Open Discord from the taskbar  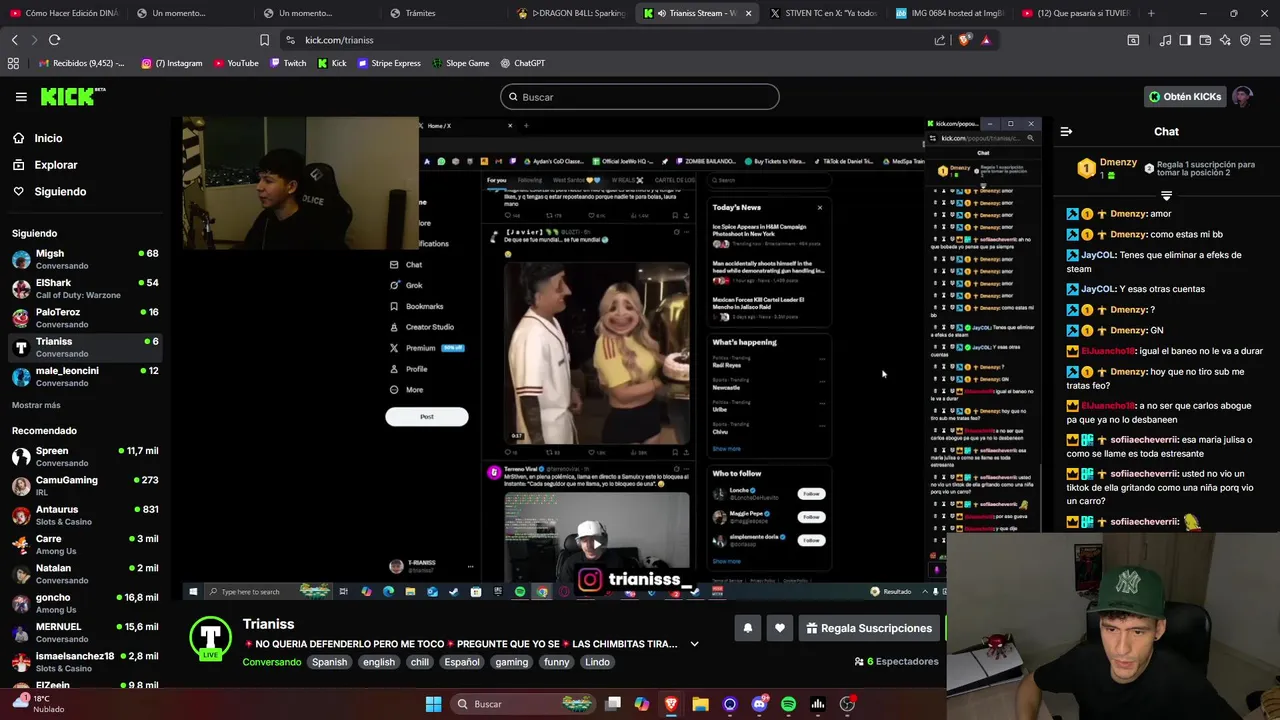pyautogui.click(x=759, y=704)
